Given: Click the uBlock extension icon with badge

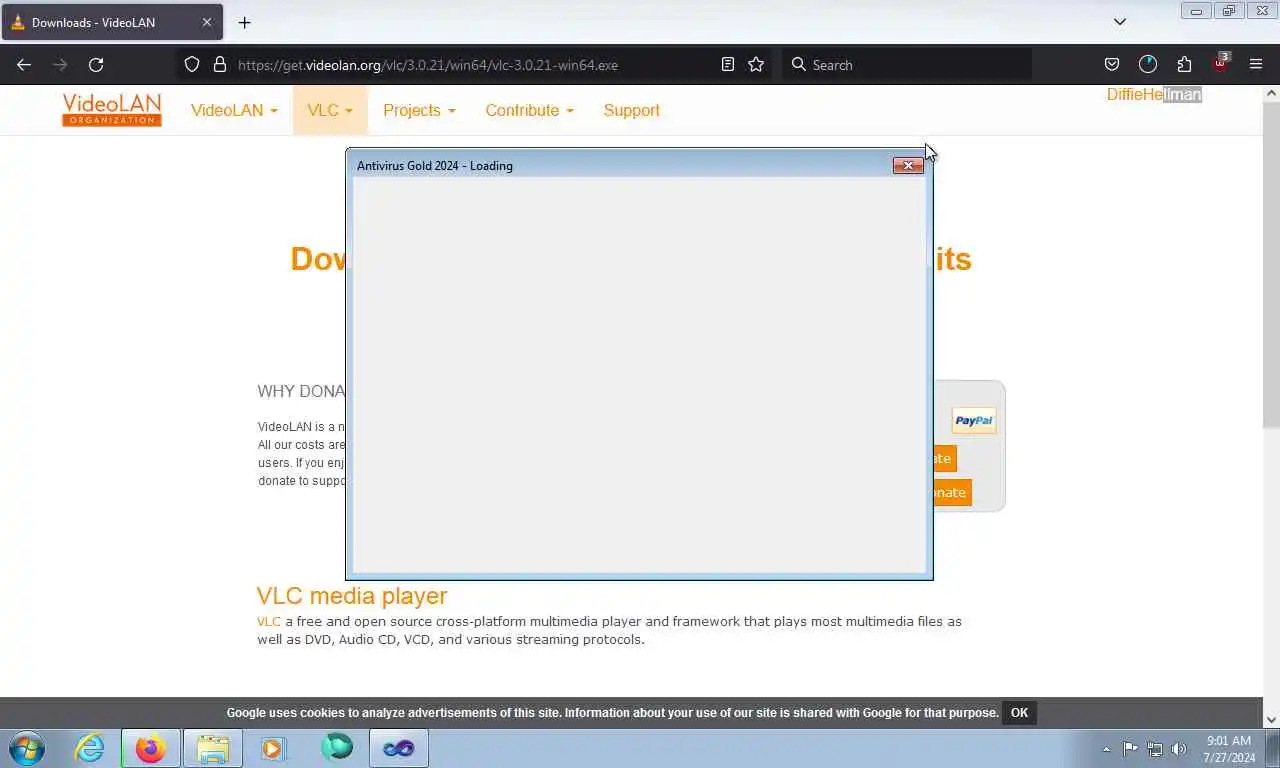Looking at the screenshot, I should (1220, 63).
